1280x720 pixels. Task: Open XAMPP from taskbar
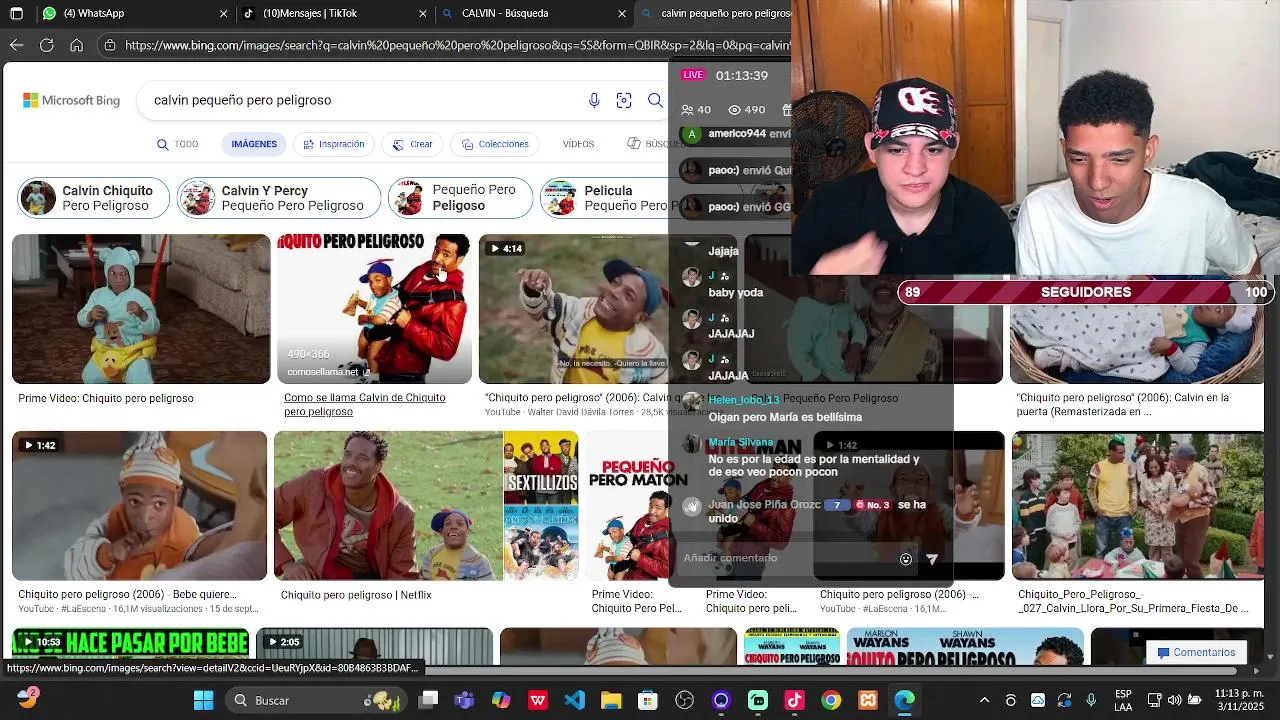click(x=868, y=700)
